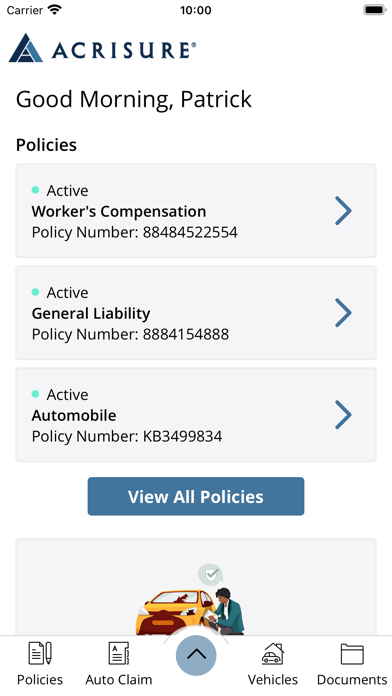Tap policy number KB3499834 text

(182, 436)
